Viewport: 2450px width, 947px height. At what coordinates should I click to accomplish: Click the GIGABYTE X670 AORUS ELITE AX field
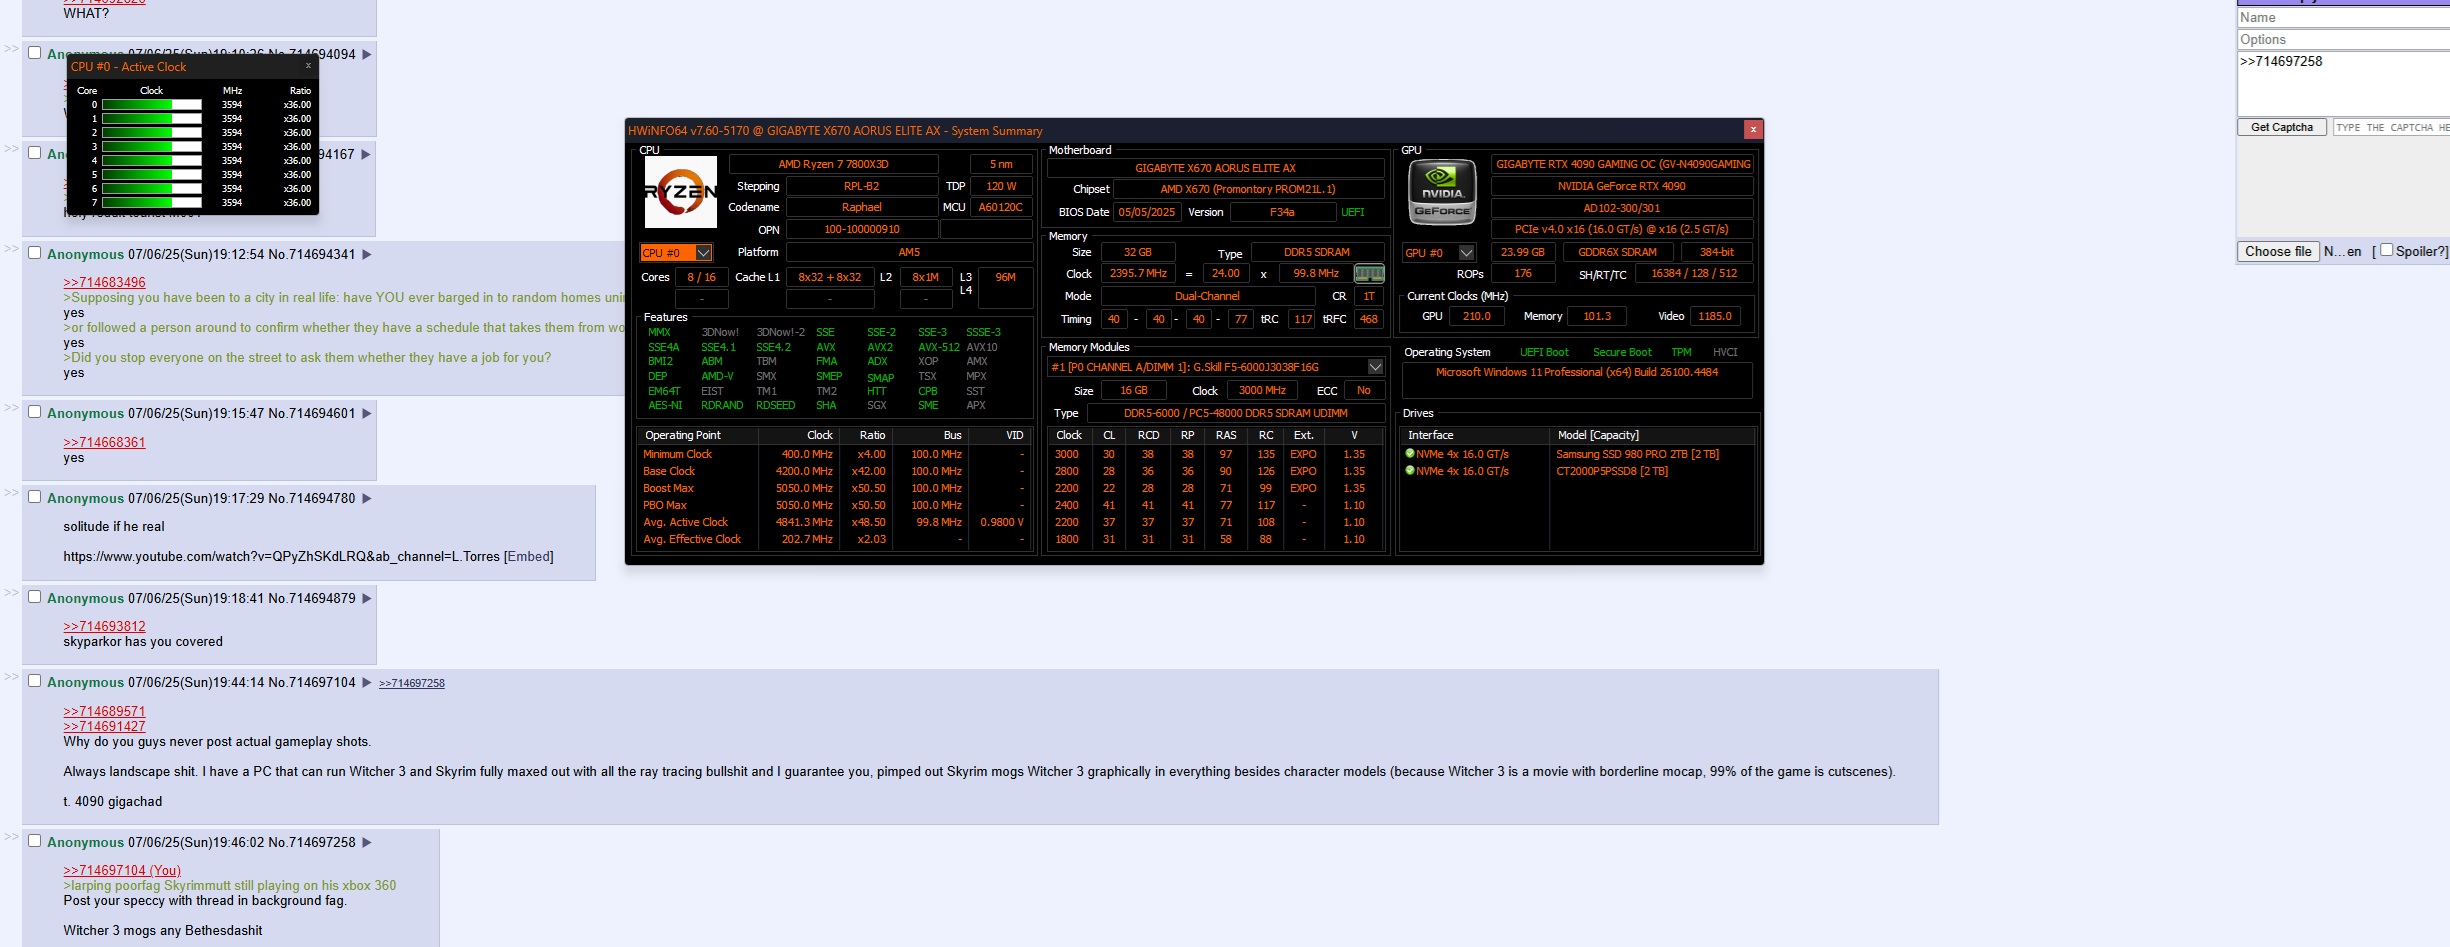tap(1215, 168)
